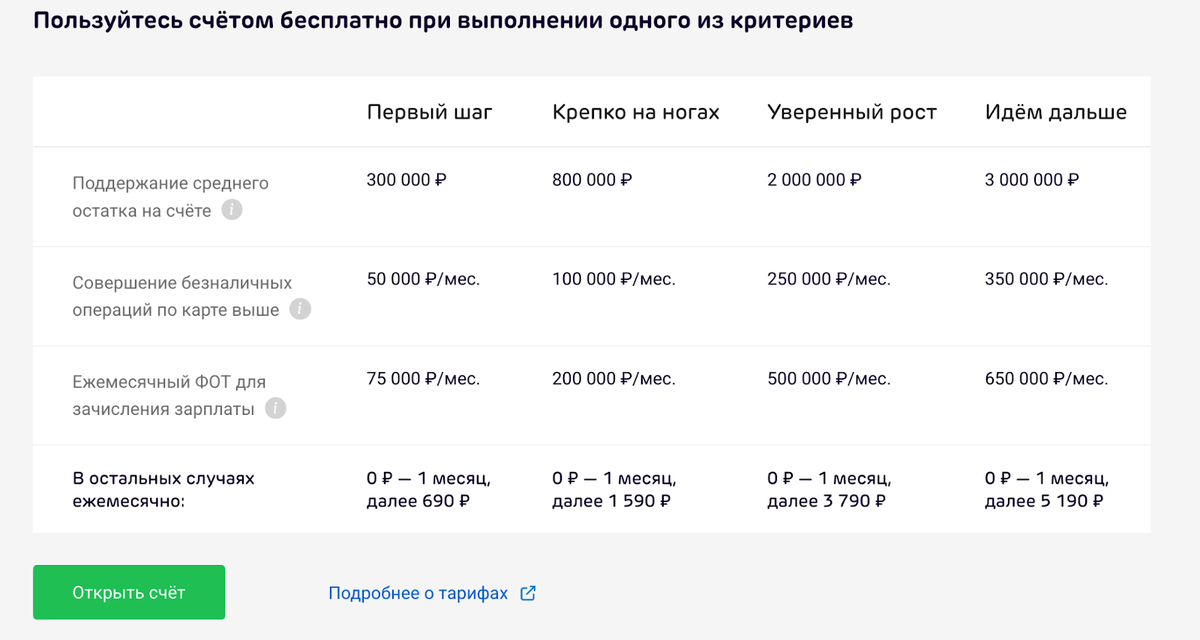
Task: Click the 'Крепко на ногах' tariff name
Action: pyautogui.click(x=634, y=112)
